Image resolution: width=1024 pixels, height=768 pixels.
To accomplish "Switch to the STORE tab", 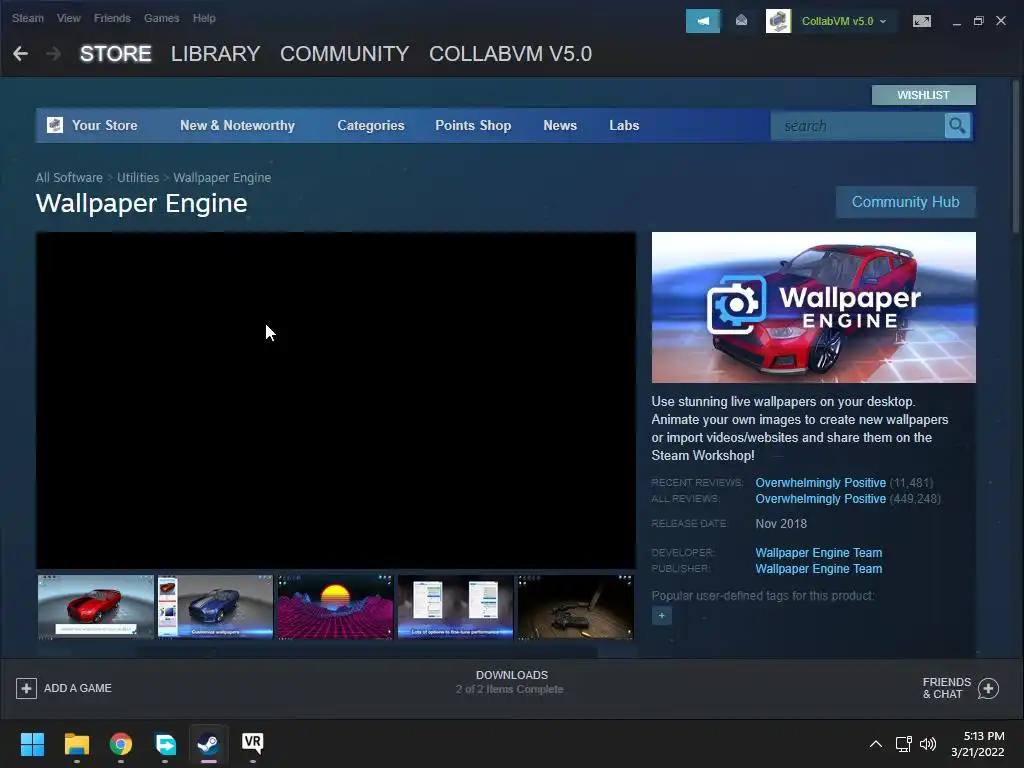I will (x=116, y=54).
